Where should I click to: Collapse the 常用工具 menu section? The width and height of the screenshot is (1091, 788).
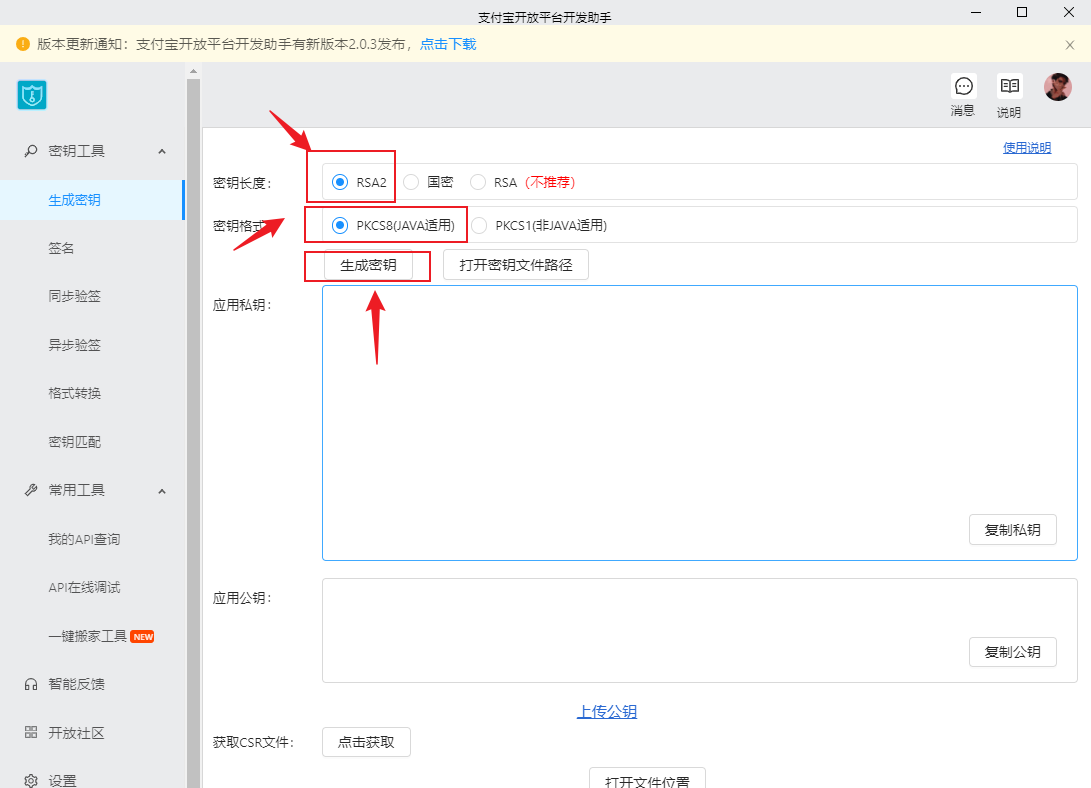click(x=162, y=490)
